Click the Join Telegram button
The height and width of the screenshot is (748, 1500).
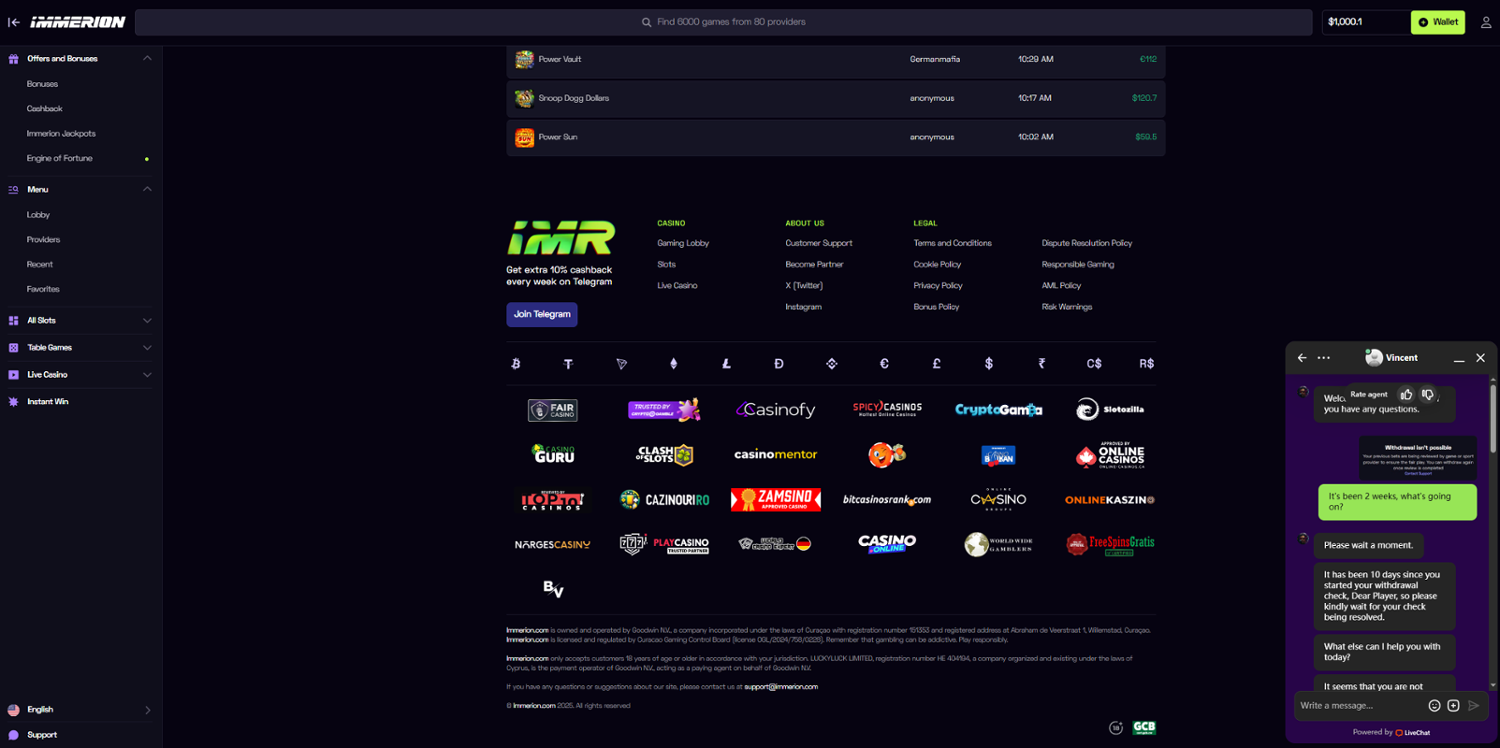point(541,314)
